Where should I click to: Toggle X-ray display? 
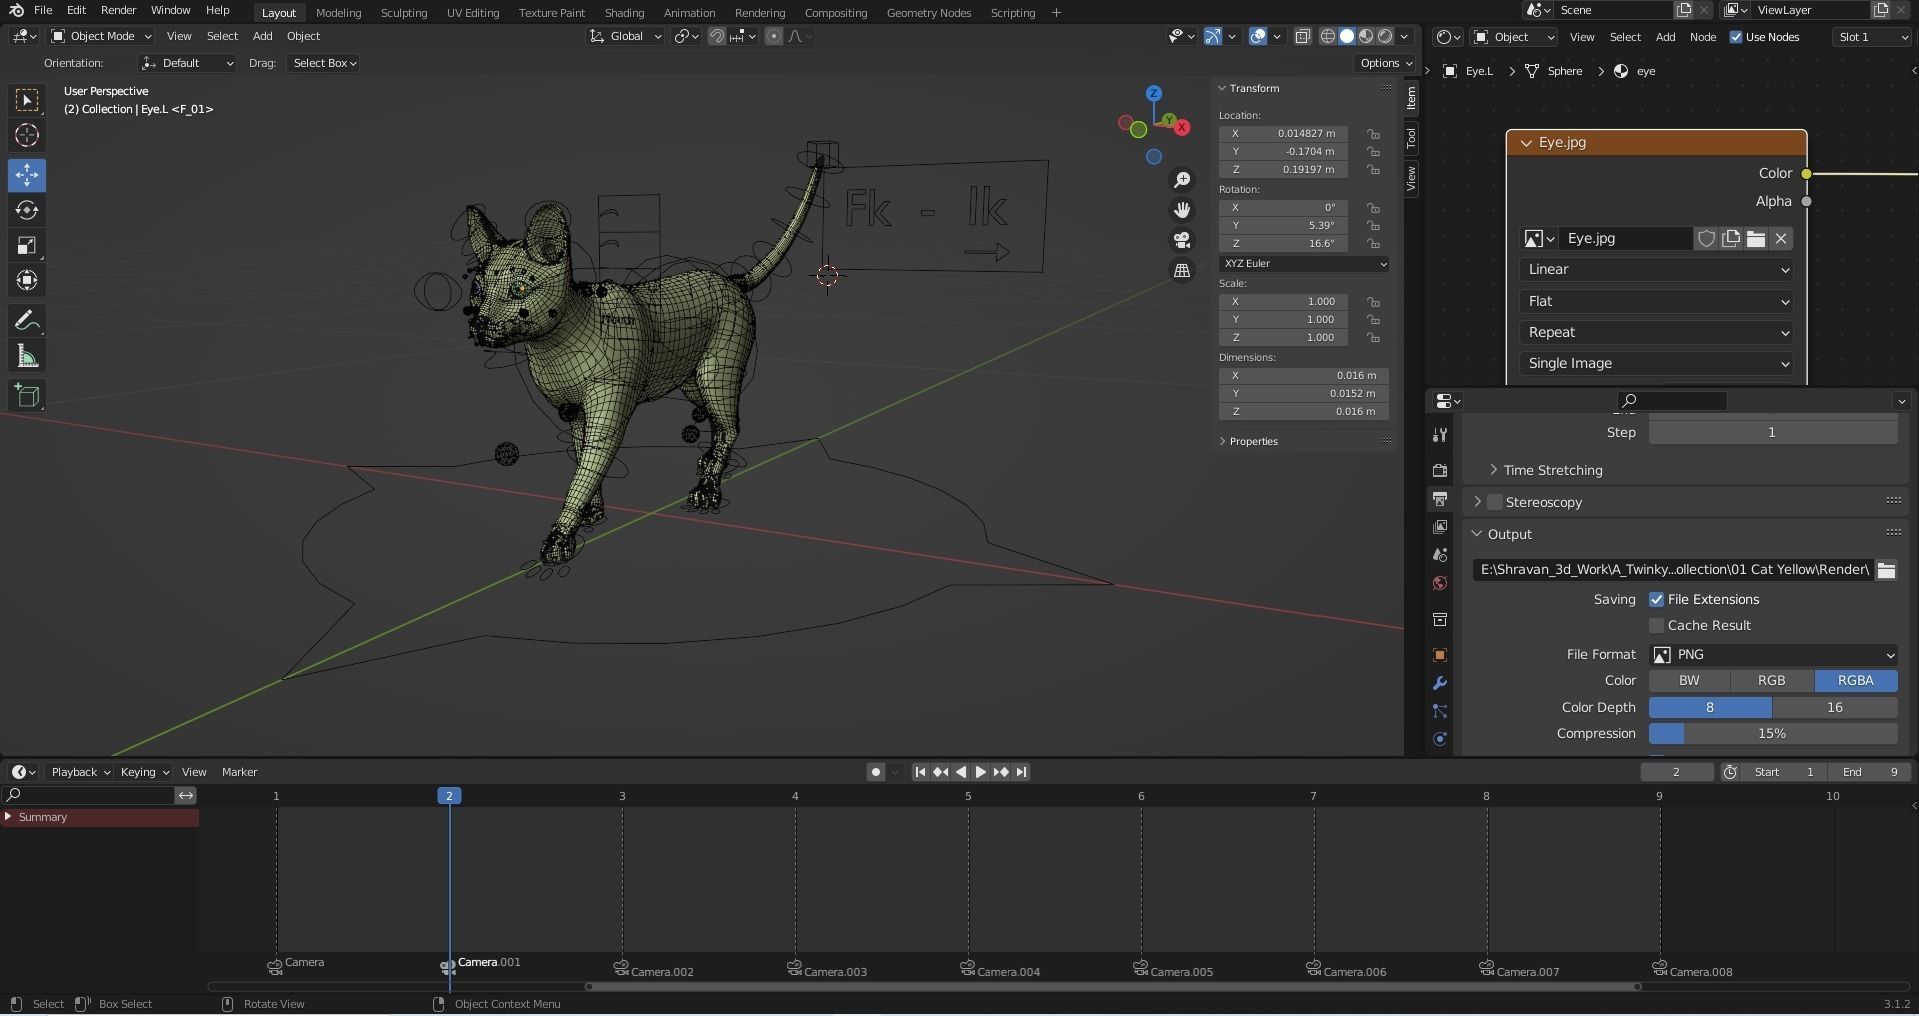tap(1302, 36)
